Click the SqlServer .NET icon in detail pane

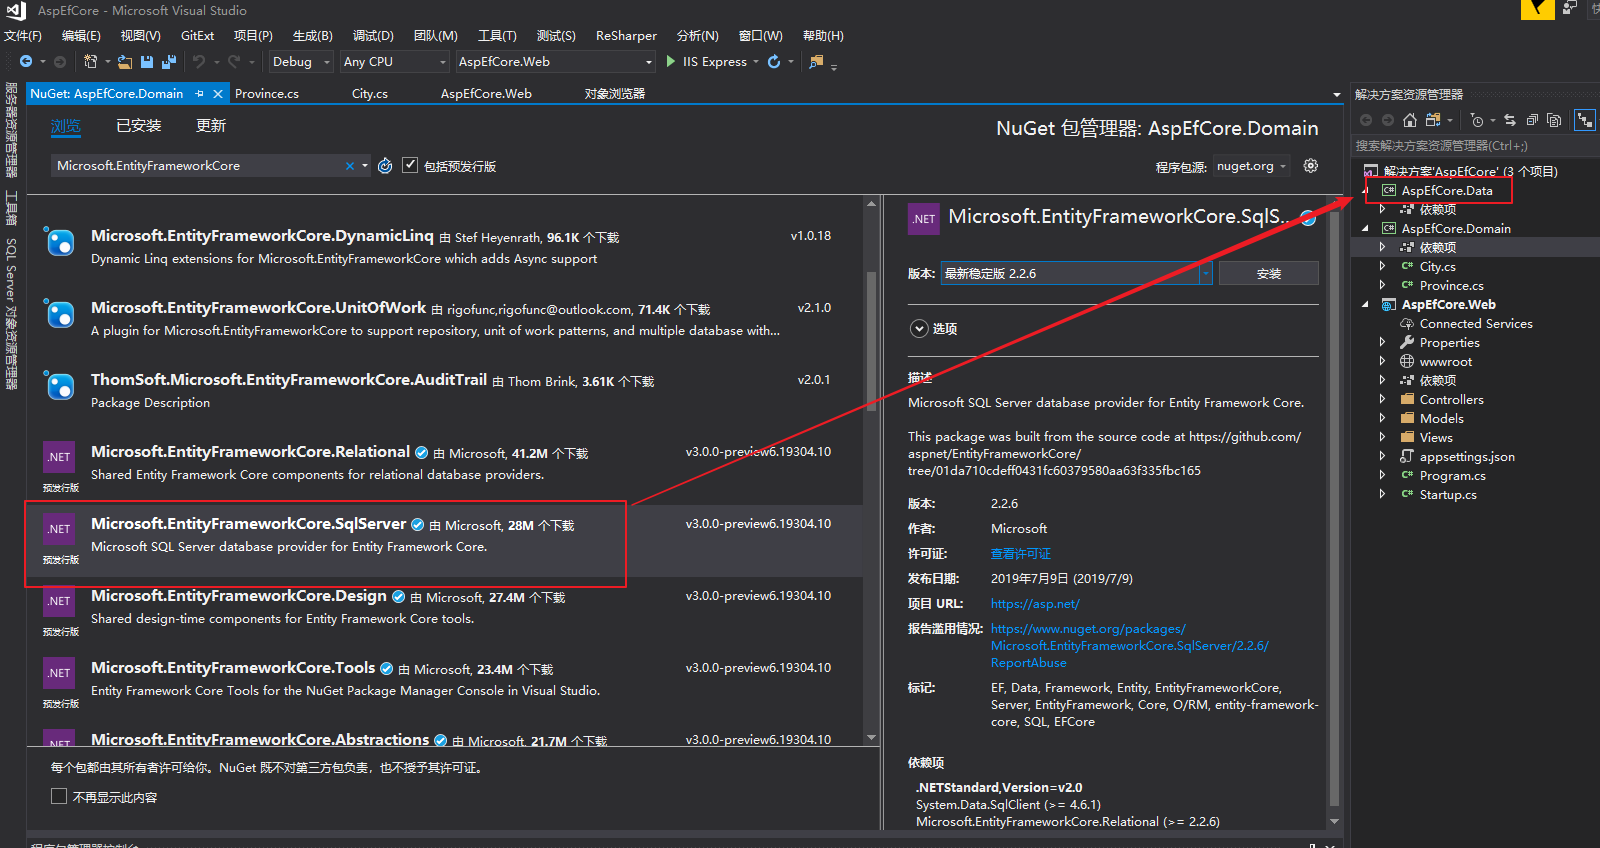coord(924,219)
